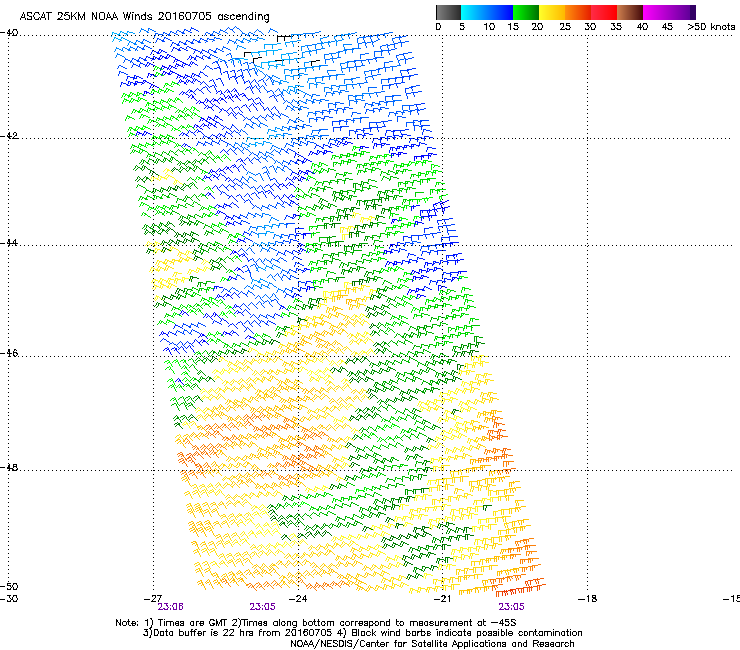Click the latitude label -46

[x=9, y=353]
